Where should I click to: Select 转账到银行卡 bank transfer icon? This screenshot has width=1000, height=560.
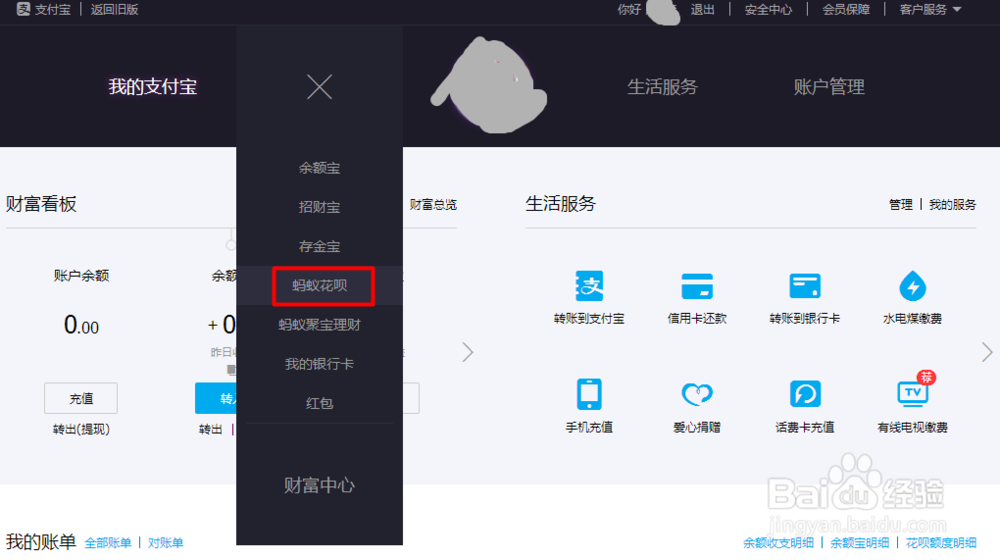[804, 286]
